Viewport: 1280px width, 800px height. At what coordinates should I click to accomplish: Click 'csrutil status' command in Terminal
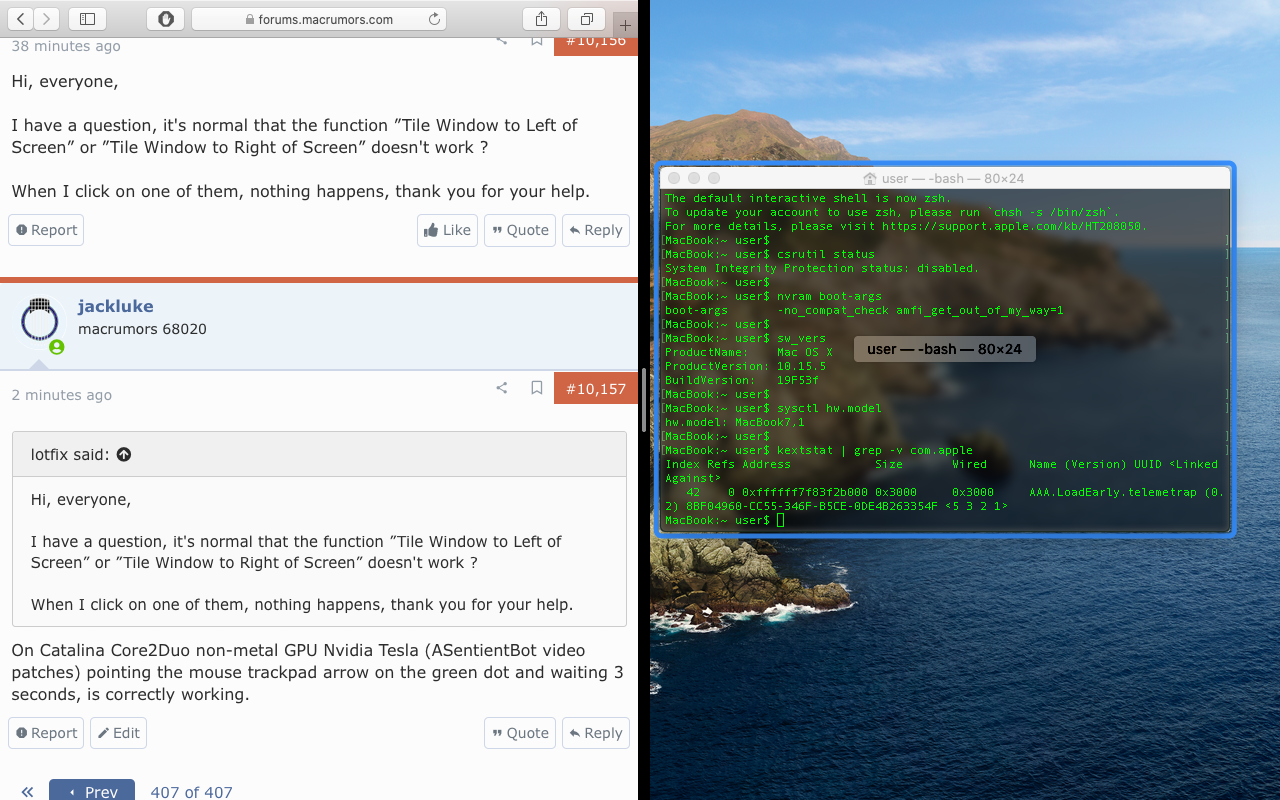(826, 254)
